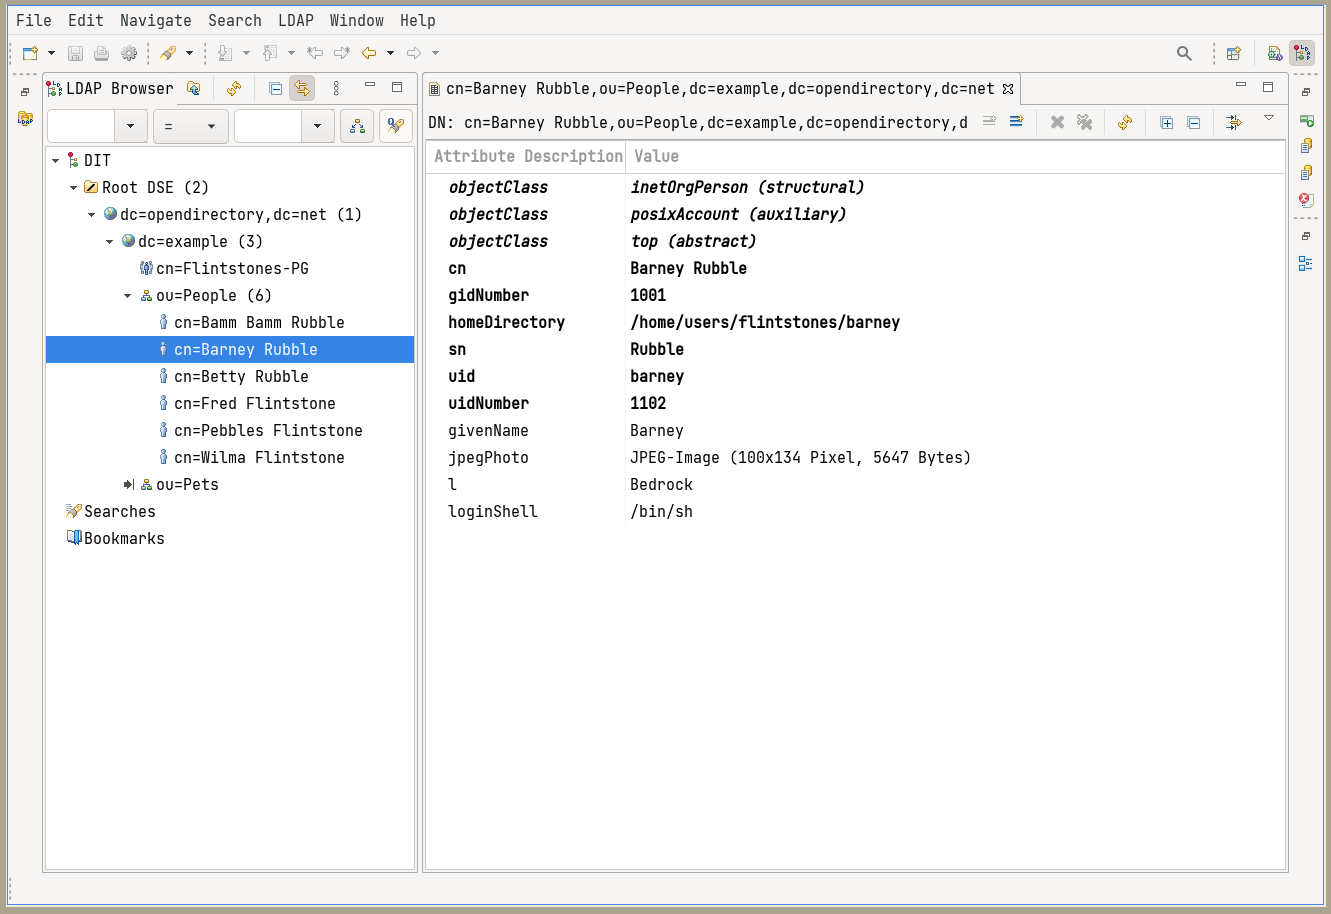Open the quick search attribute dropdown
The height and width of the screenshot is (914, 1331).
pyautogui.click(x=130, y=126)
